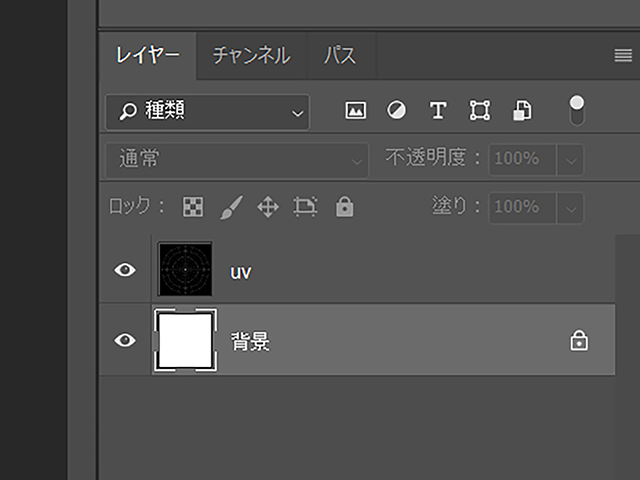Lock transparent pixels checkerboard icon
This screenshot has width=640, height=480.
pos(193,207)
